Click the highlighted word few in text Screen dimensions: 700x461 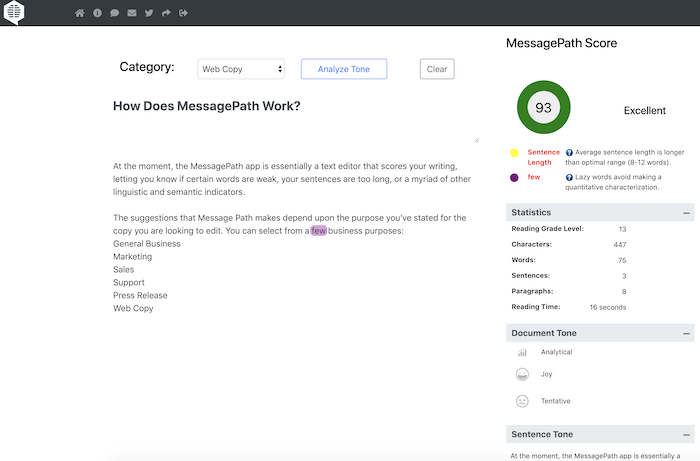click(319, 231)
